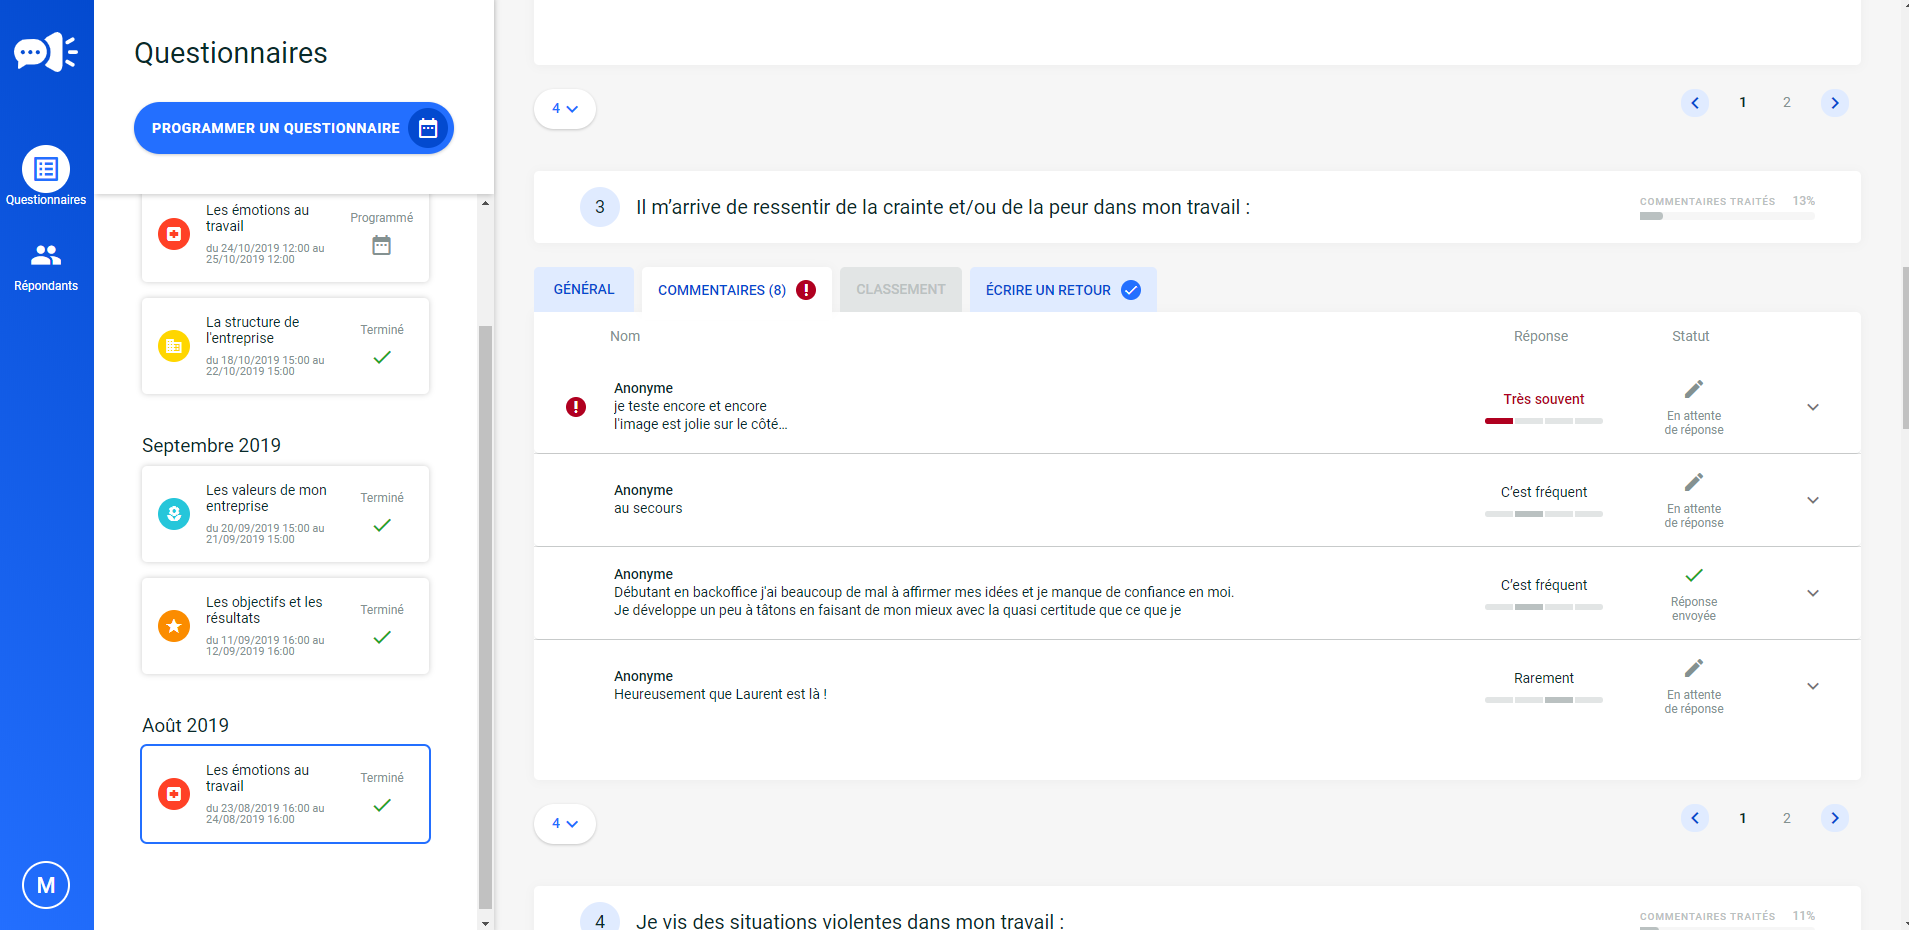Screen dimensions: 1909x930
Task: Click red alert icon on Commentaires tab
Action: pyautogui.click(x=806, y=290)
